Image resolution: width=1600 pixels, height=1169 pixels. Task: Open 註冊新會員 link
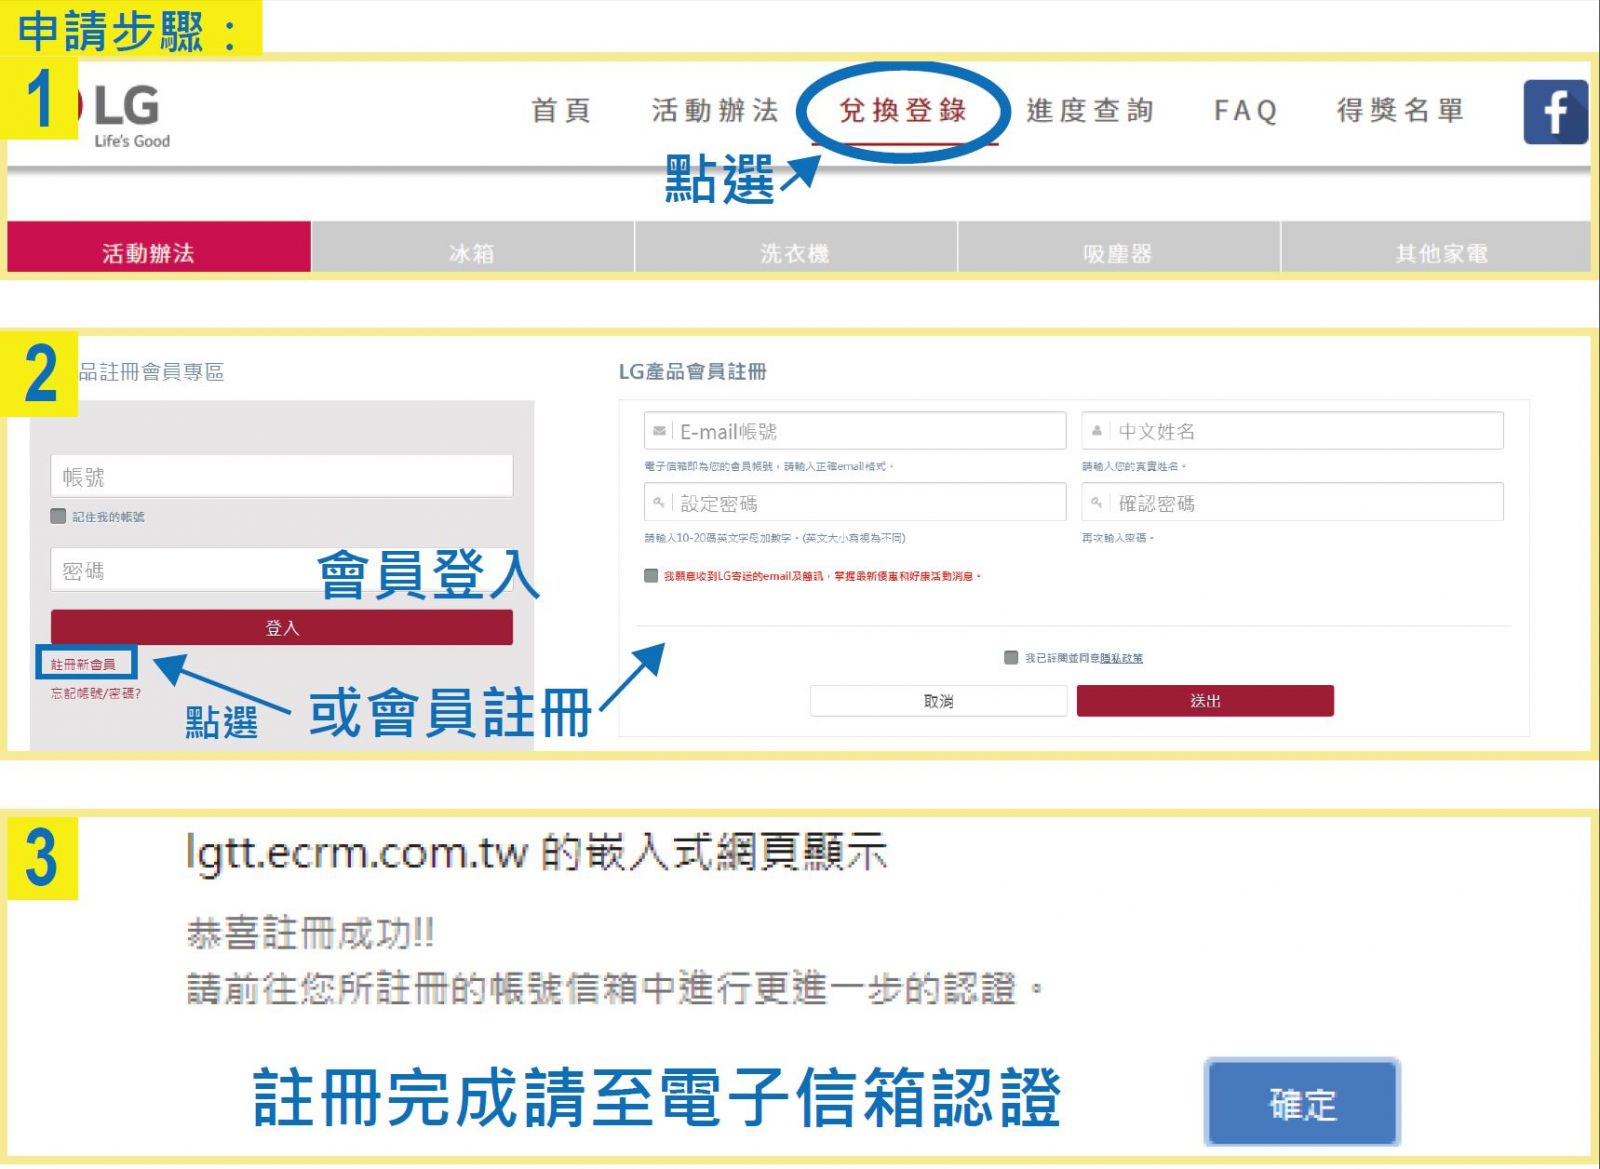coord(83,664)
